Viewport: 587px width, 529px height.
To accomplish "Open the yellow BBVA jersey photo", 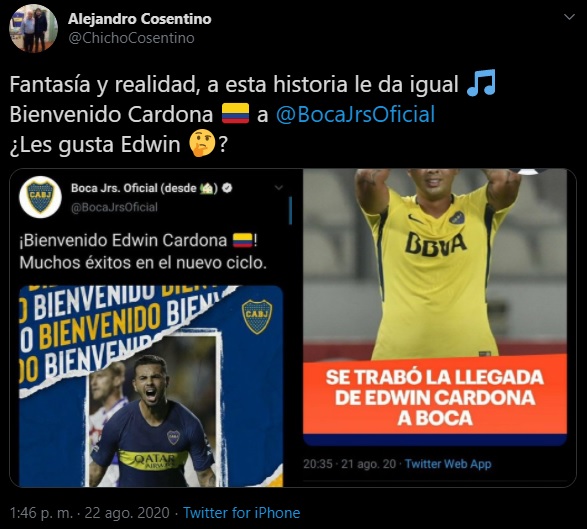I will (435, 265).
